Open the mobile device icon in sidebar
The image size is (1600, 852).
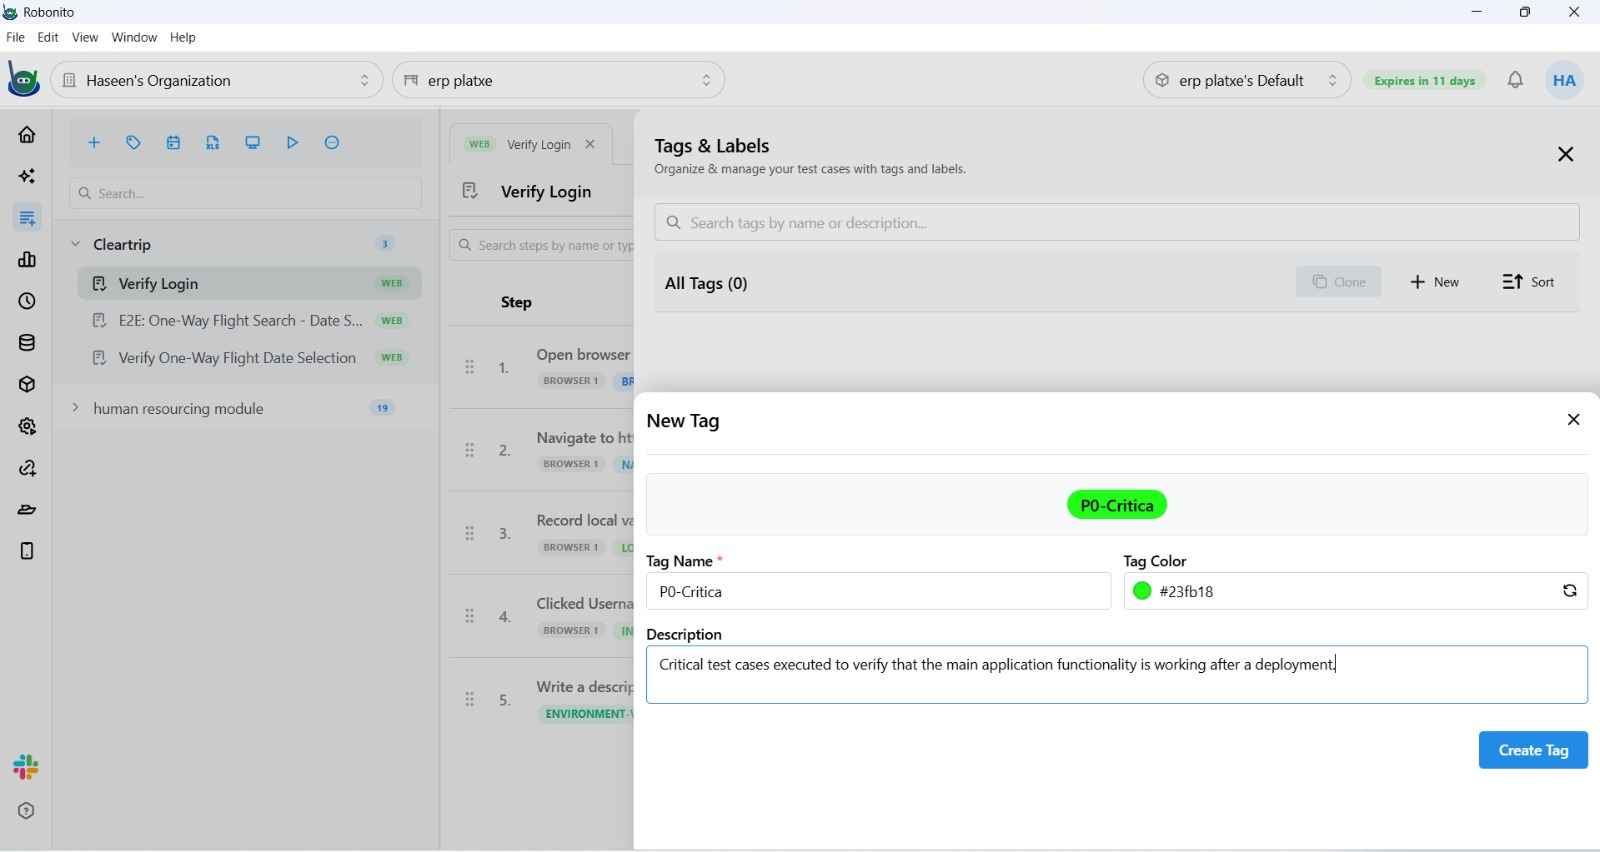pyautogui.click(x=27, y=551)
